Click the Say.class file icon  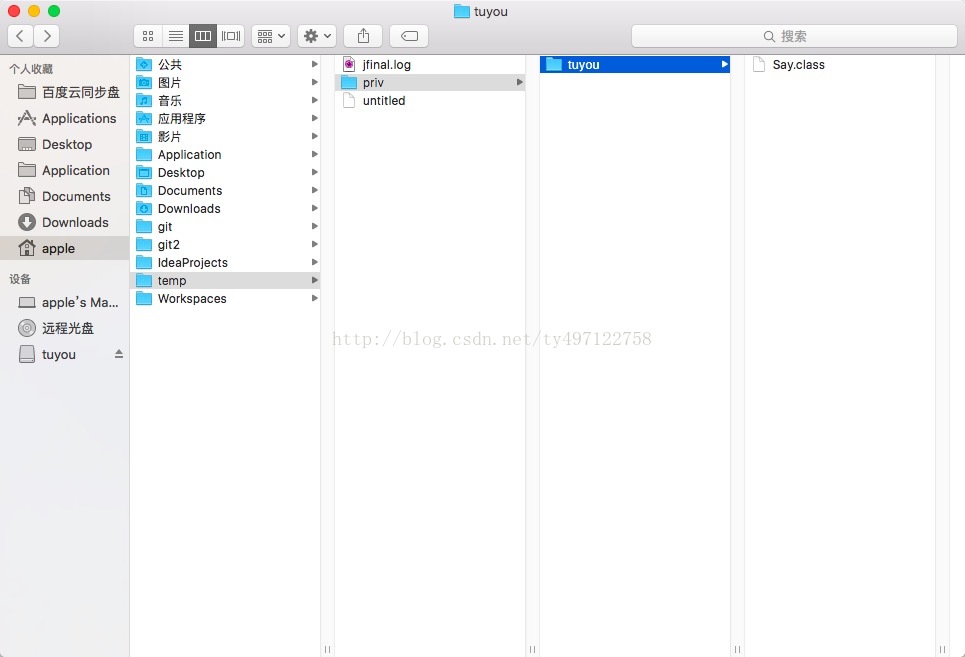pyautogui.click(x=759, y=64)
